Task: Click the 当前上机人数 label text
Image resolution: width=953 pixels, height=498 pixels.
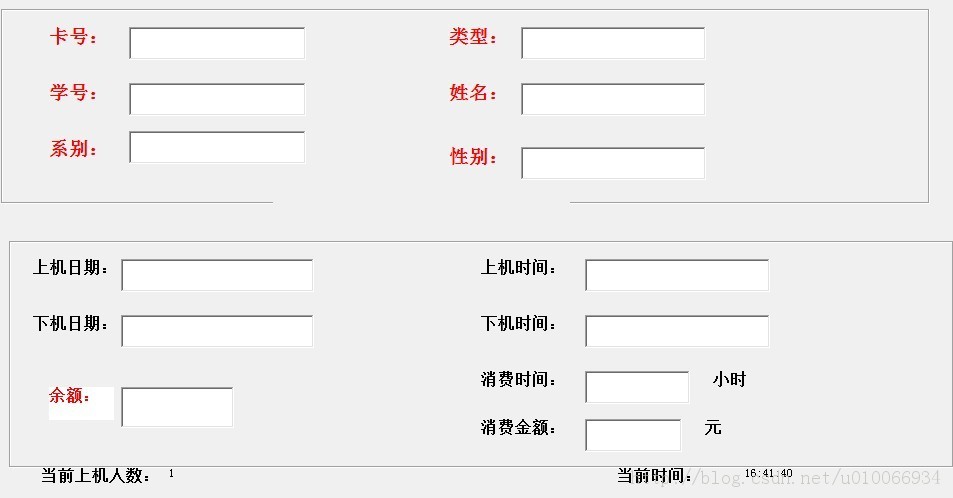Action: click(96, 475)
